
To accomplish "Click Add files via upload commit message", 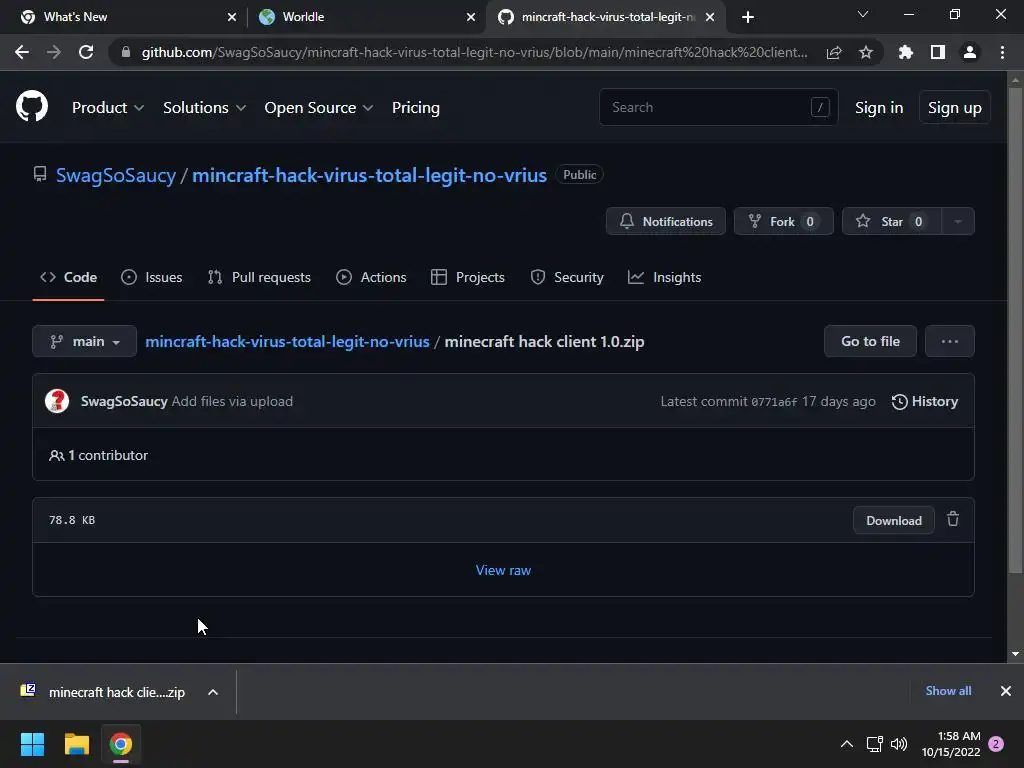I will click(x=232, y=401).
